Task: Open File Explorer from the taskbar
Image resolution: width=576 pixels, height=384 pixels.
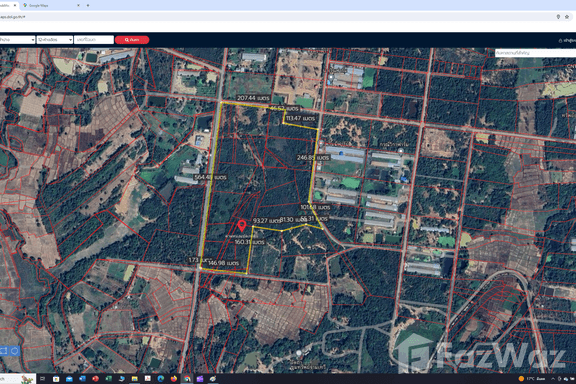Action: point(134,379)
